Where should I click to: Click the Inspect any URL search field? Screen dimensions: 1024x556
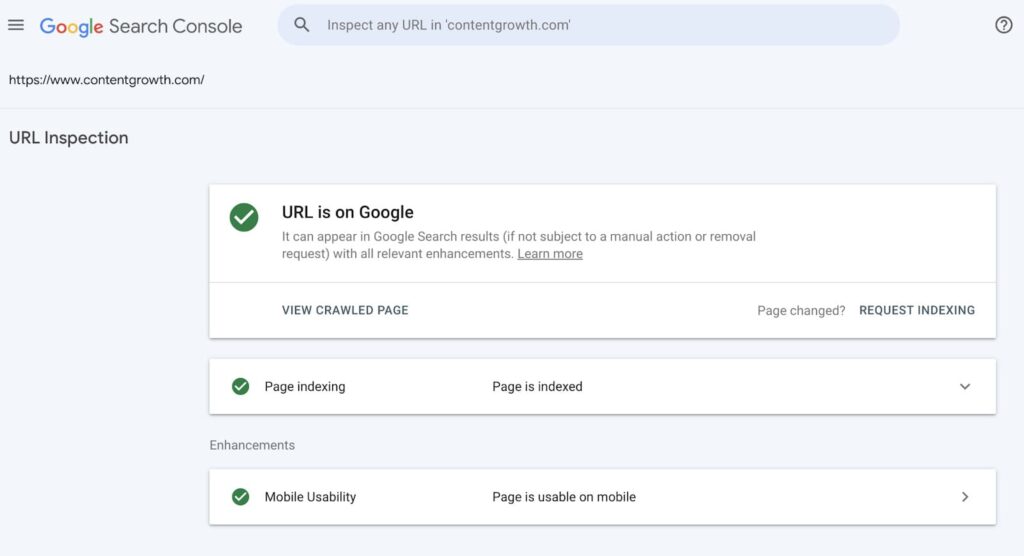pyautogui.click(x=600, y=25)
